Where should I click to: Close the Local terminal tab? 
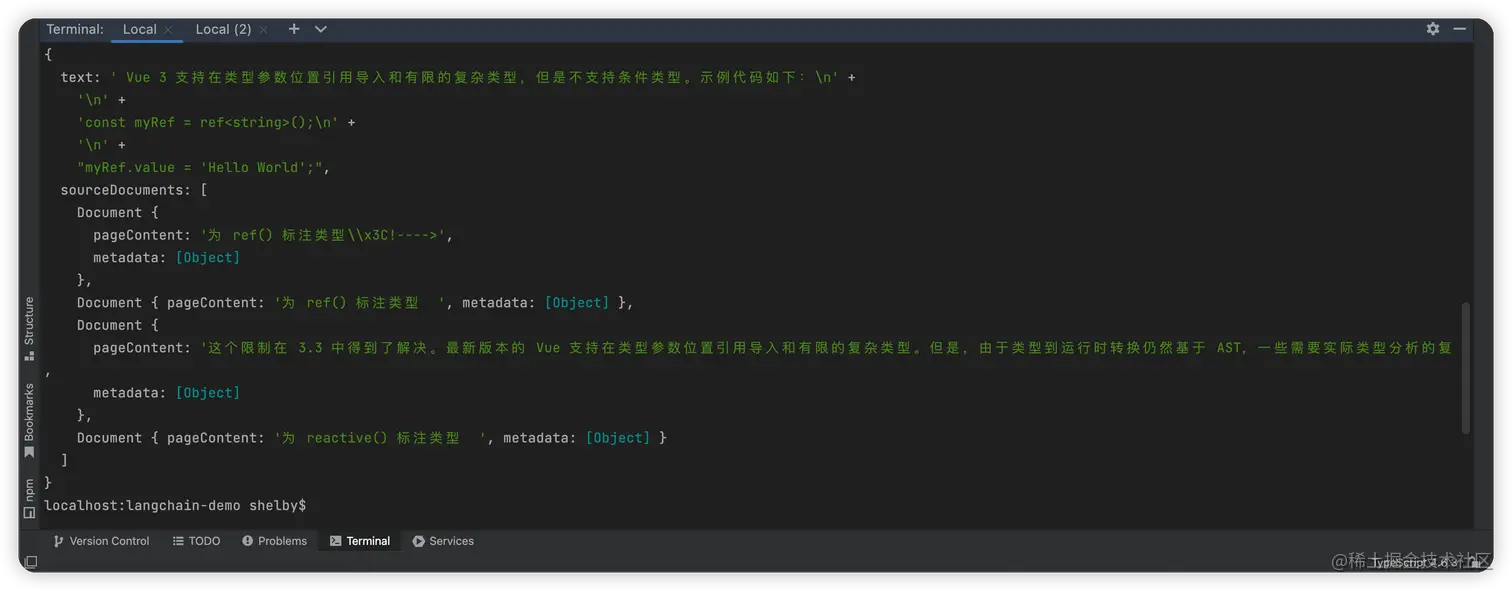(x=169, y=30)
